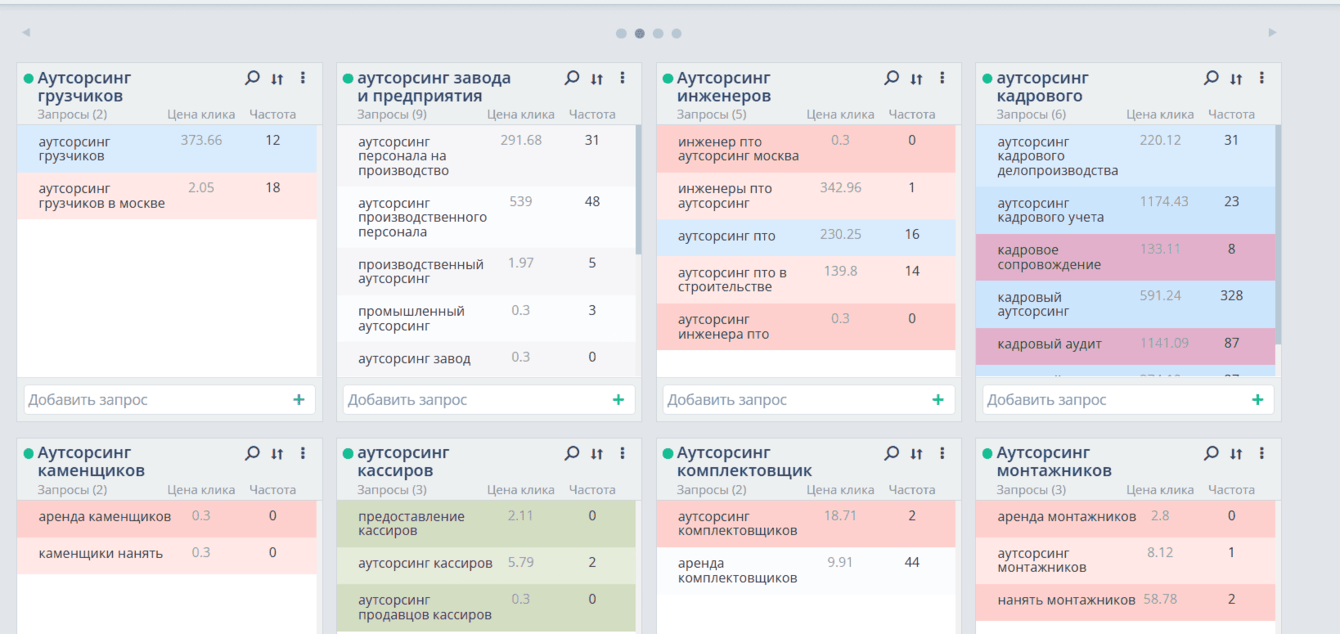Viewport: 1340px width, 634px height.
Task: Switch to fourth carousel page dot
Action: click(x=677, y=34)
